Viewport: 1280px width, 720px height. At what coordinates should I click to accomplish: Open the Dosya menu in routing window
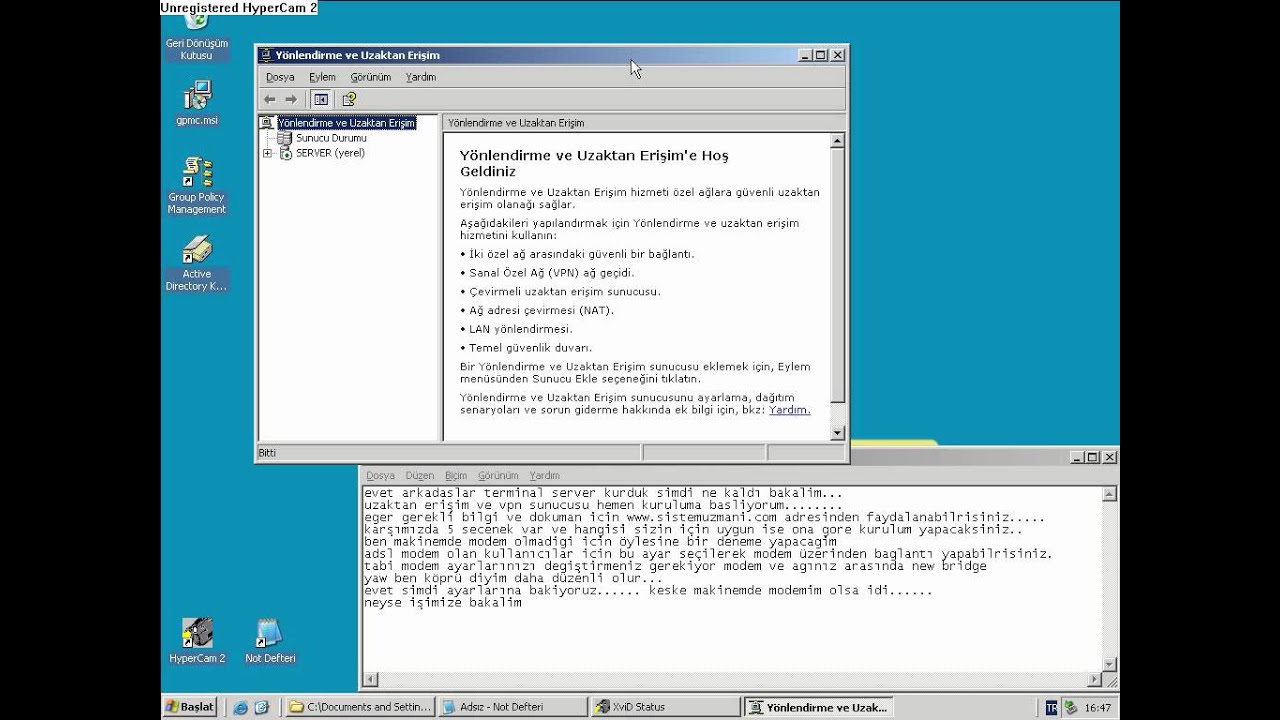(x=280, y=77)
